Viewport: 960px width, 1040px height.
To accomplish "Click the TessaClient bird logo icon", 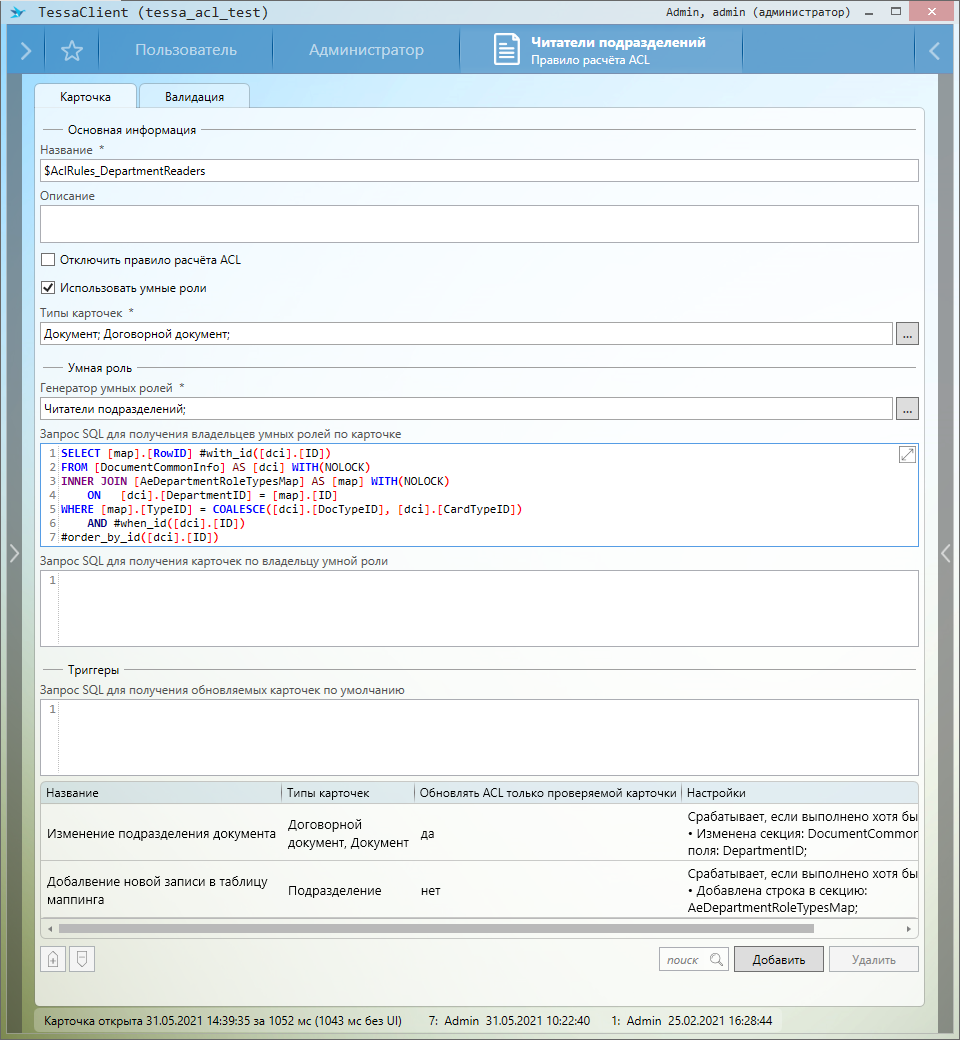I will (x=16, y=12).
